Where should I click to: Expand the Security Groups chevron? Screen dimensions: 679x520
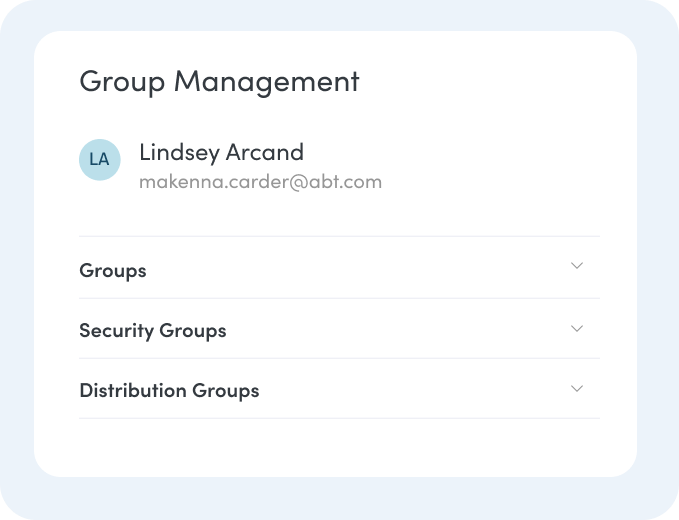[576, 329]
